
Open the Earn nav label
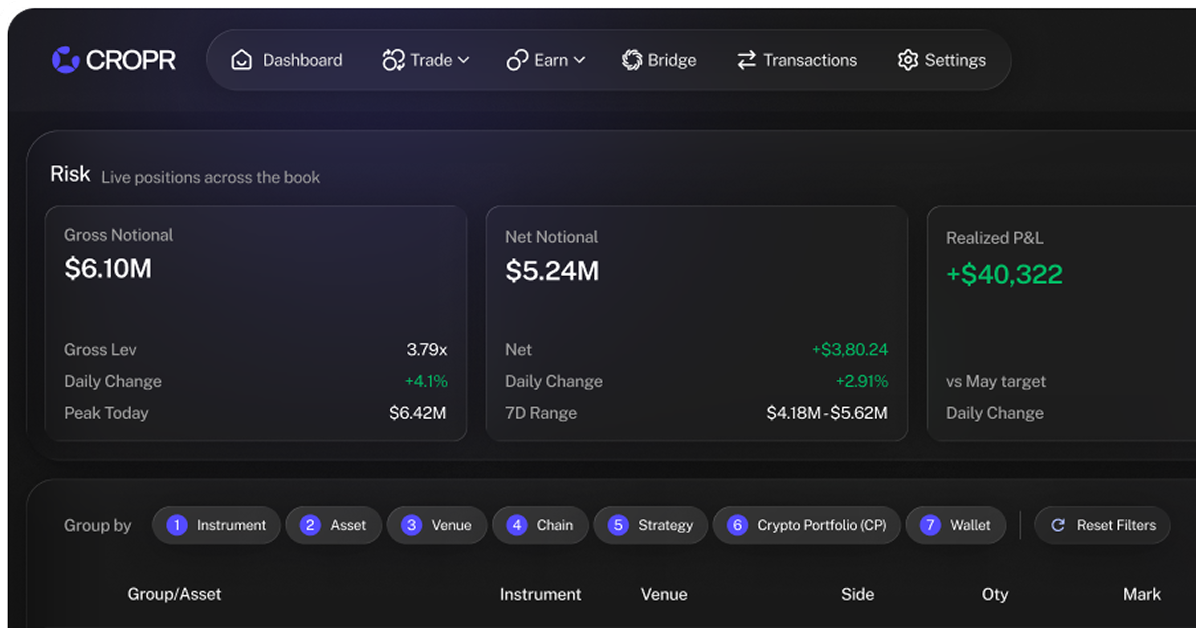[x=551, y=60]
